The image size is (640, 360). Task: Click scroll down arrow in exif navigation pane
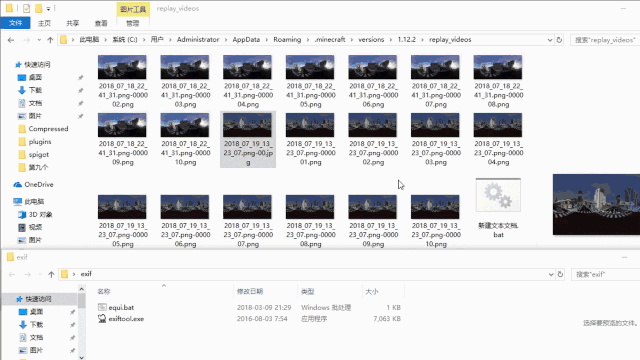82,358
